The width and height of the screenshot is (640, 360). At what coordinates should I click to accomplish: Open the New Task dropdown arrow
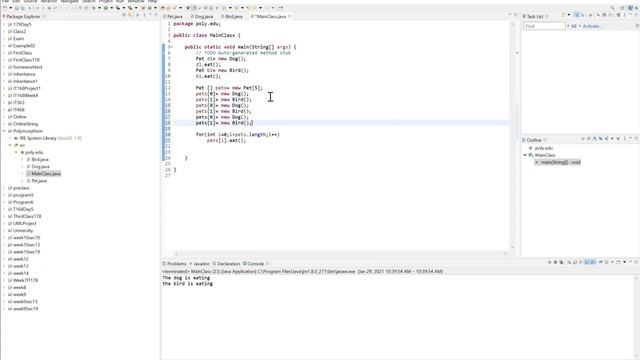[569, 15]
